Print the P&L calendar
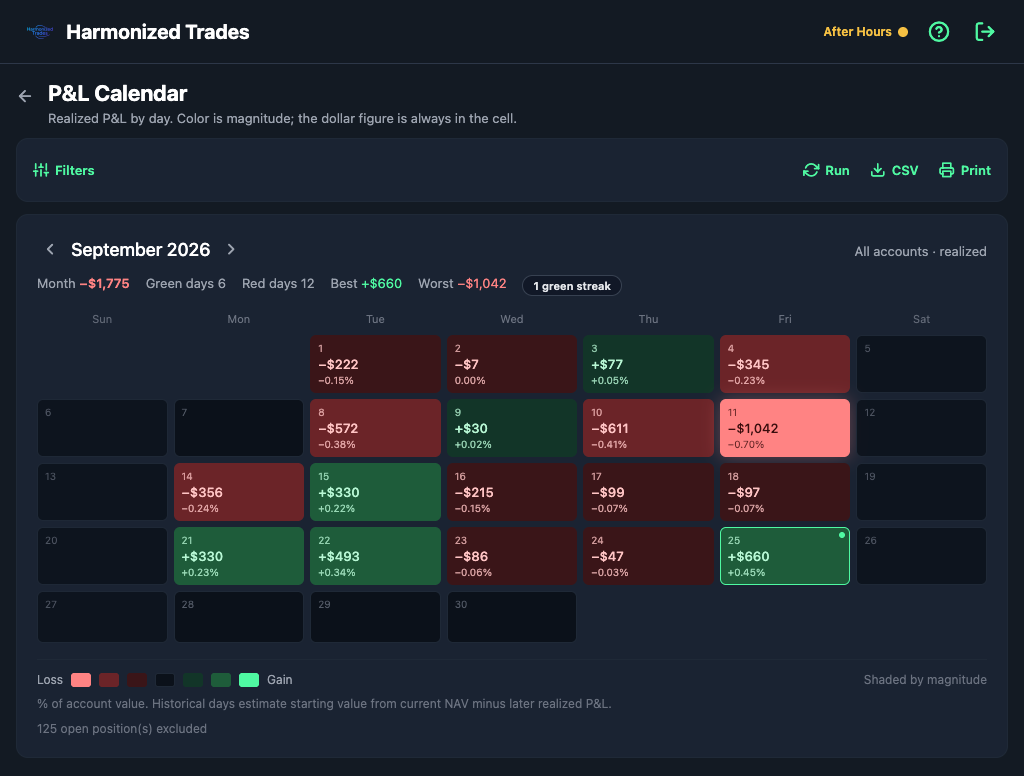 (965, 170)
